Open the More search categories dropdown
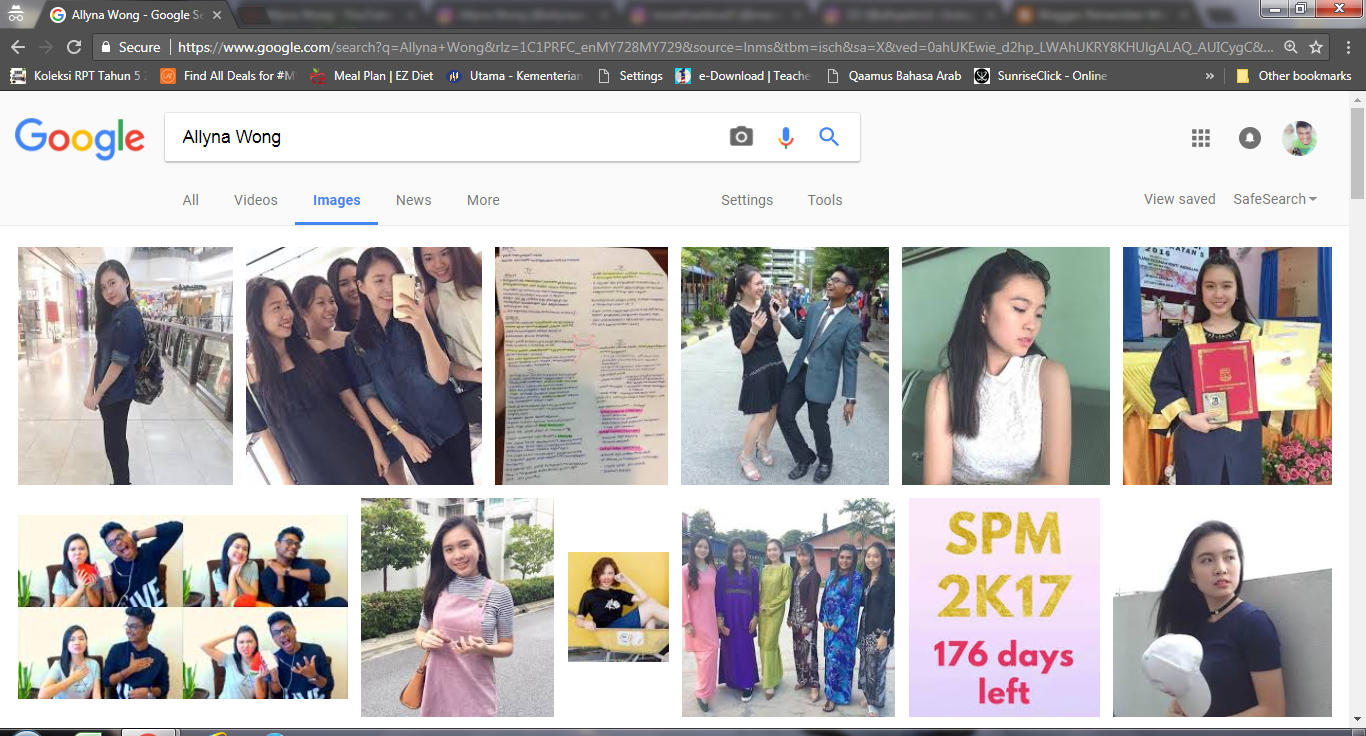 pyautogui.click(x=483, y=200)
